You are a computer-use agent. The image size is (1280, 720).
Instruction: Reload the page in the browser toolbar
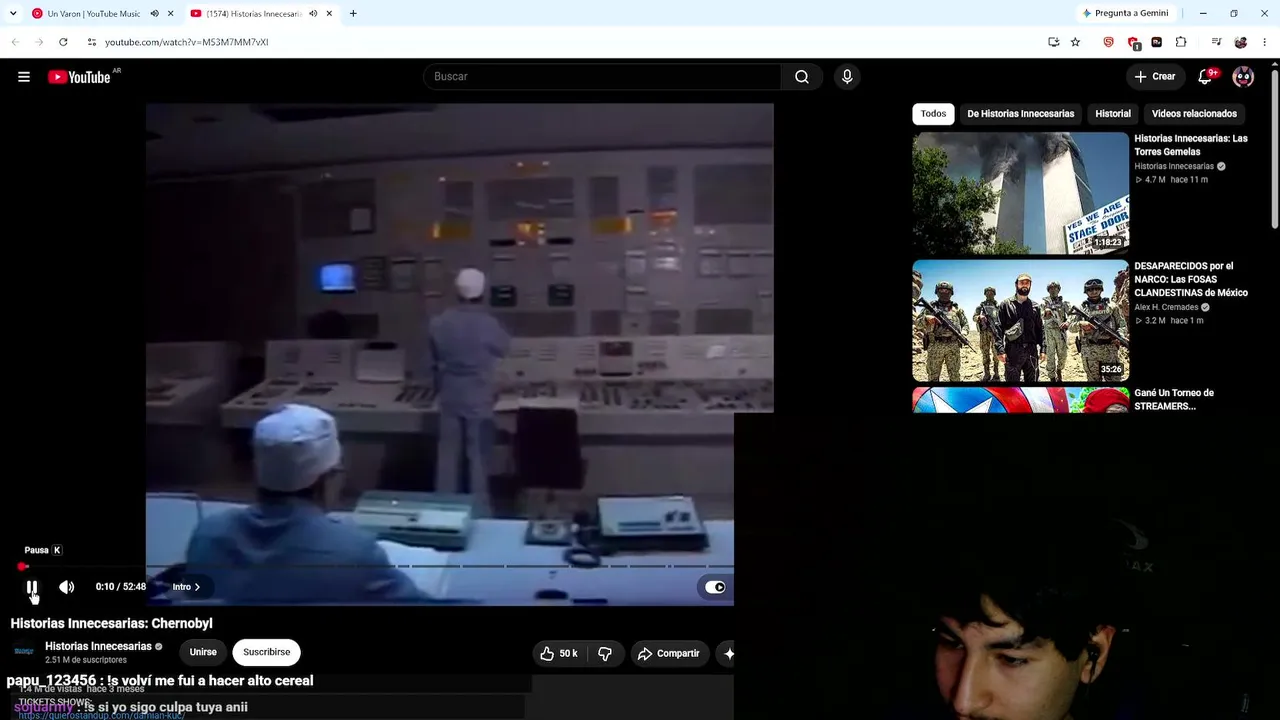63,42
